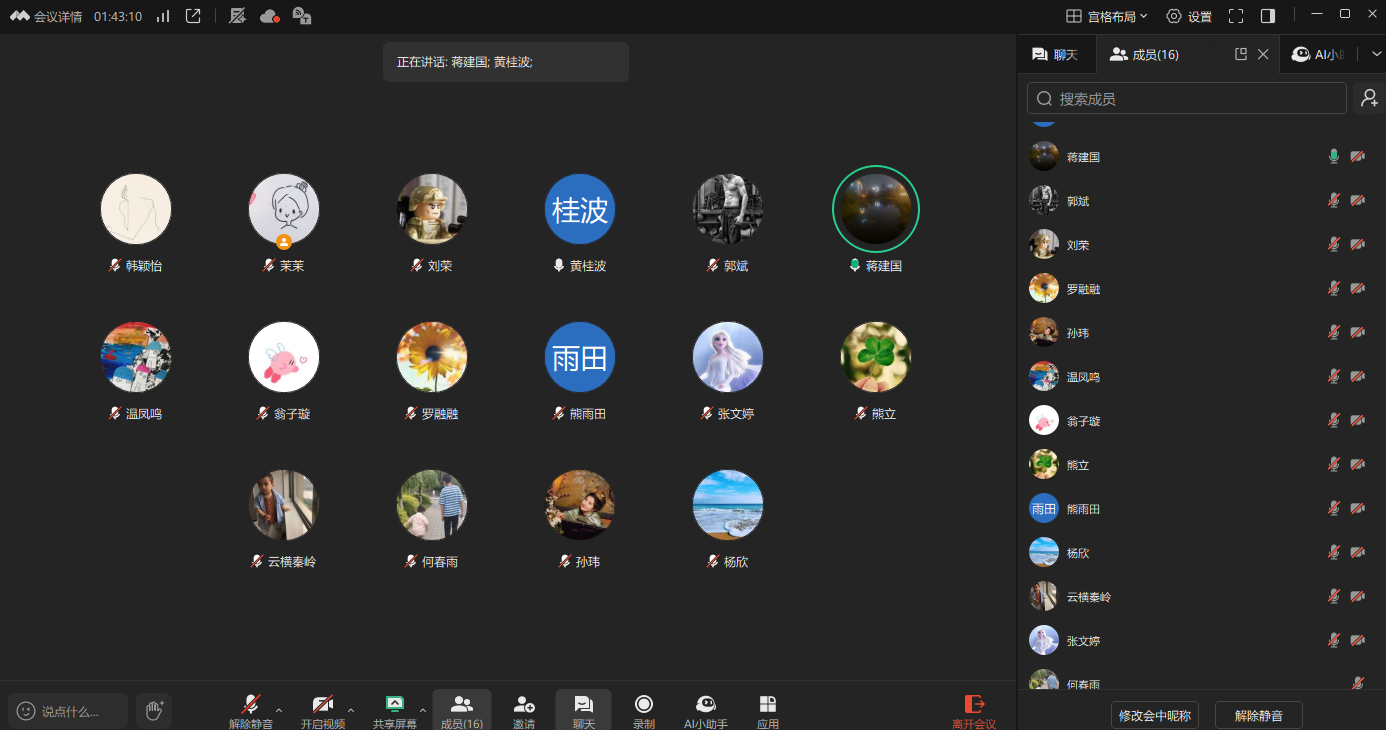This screenshot has height=730, width=1386.
Task: Toggle the sidebar panel icon in top bar
Action: coord(1268,16)
